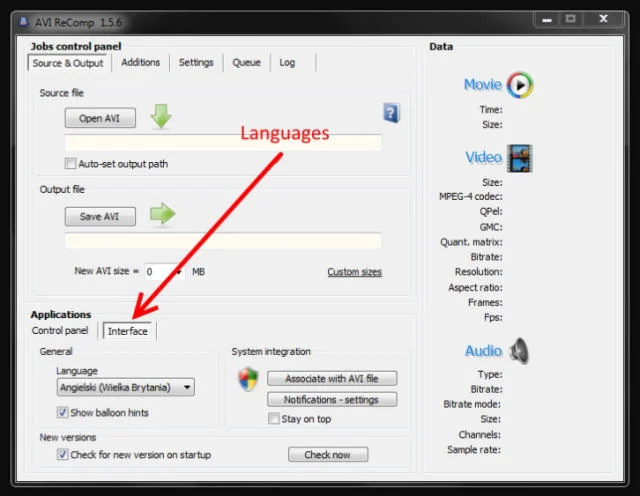Click the Check now button
Screen dimensions: 640x496
(x=328, y=454)
